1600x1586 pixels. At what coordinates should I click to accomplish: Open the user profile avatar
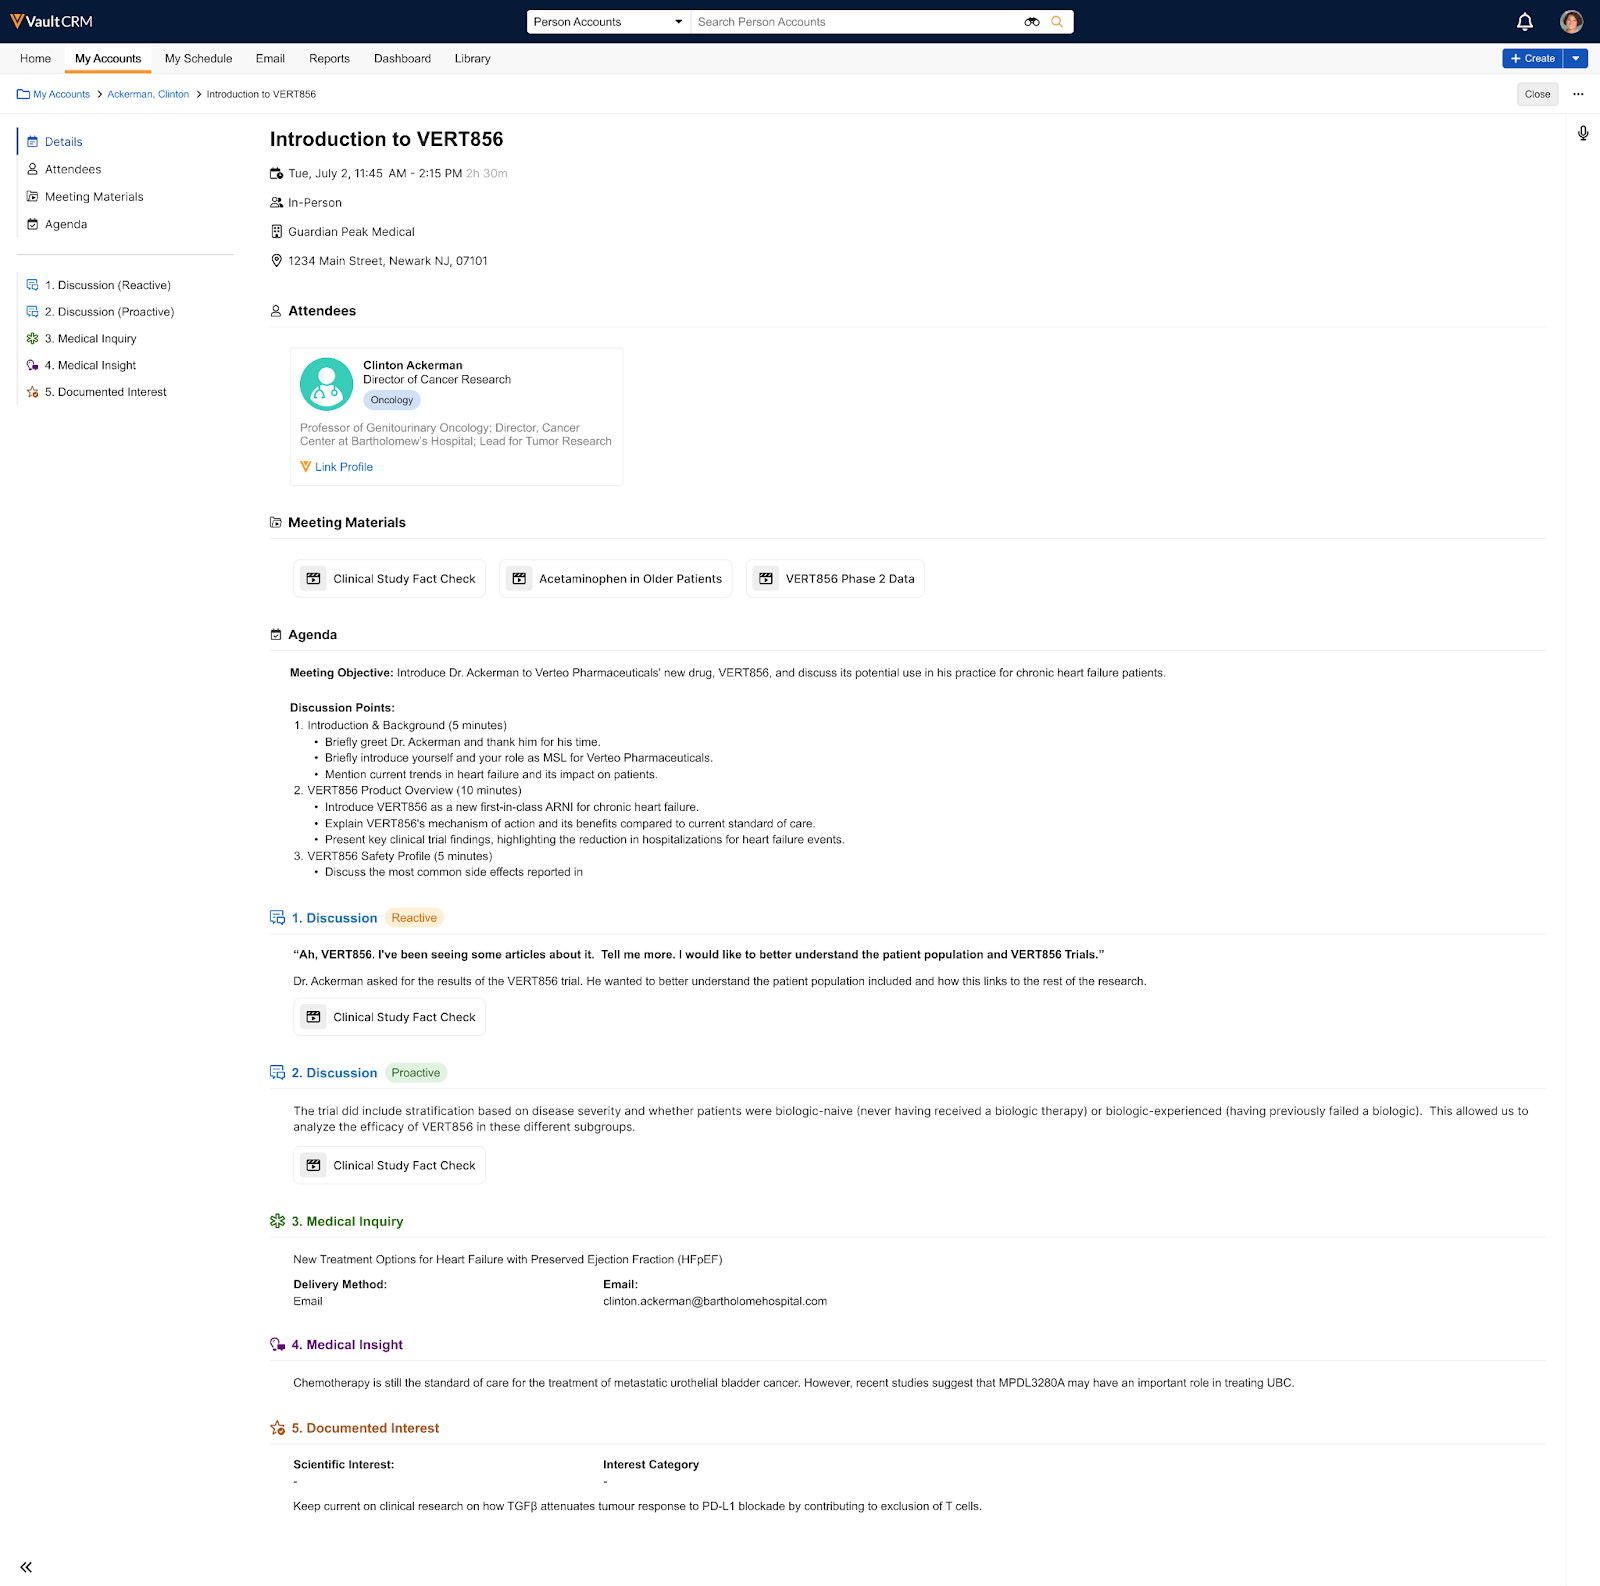1571,22
